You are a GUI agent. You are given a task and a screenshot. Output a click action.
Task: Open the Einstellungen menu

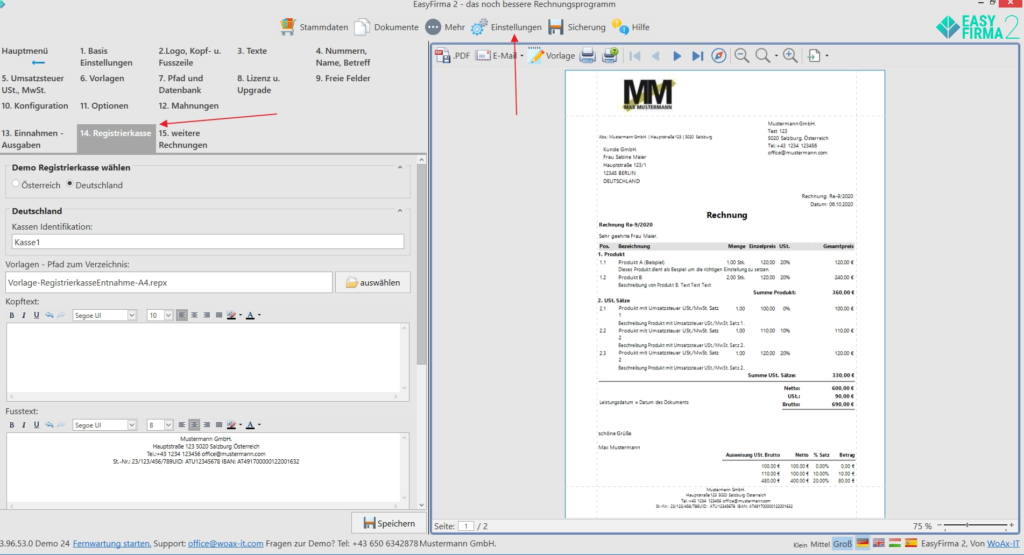pyautogui.click(x=506, y=27)
